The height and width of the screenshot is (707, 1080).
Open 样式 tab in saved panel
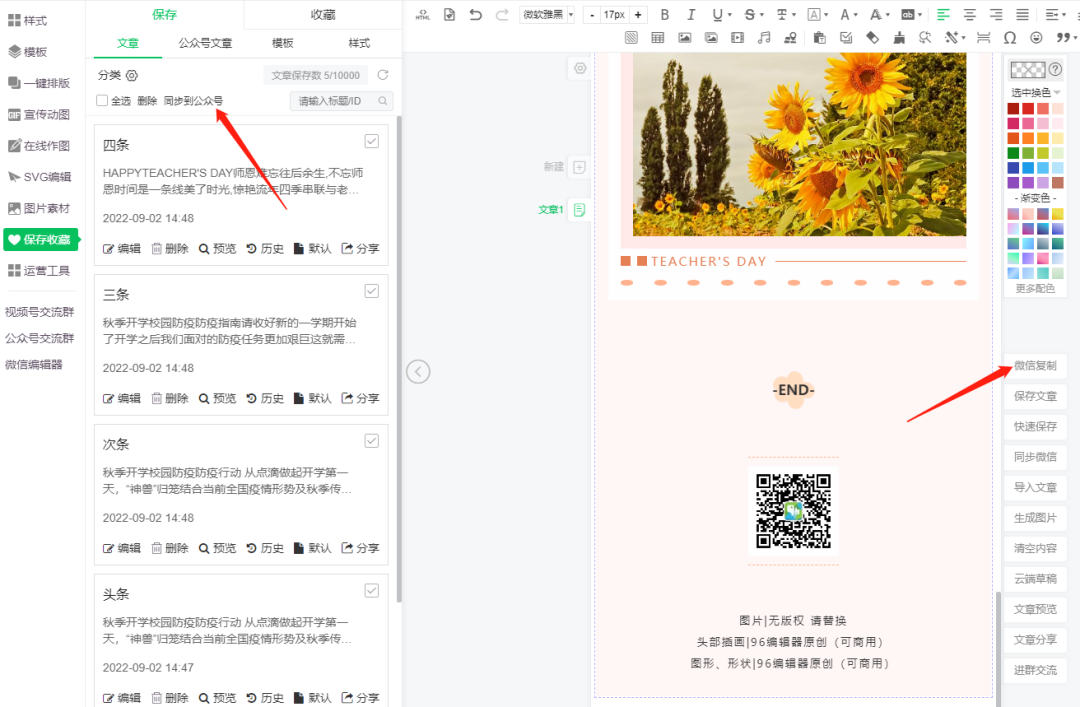[x=359, y=43]
